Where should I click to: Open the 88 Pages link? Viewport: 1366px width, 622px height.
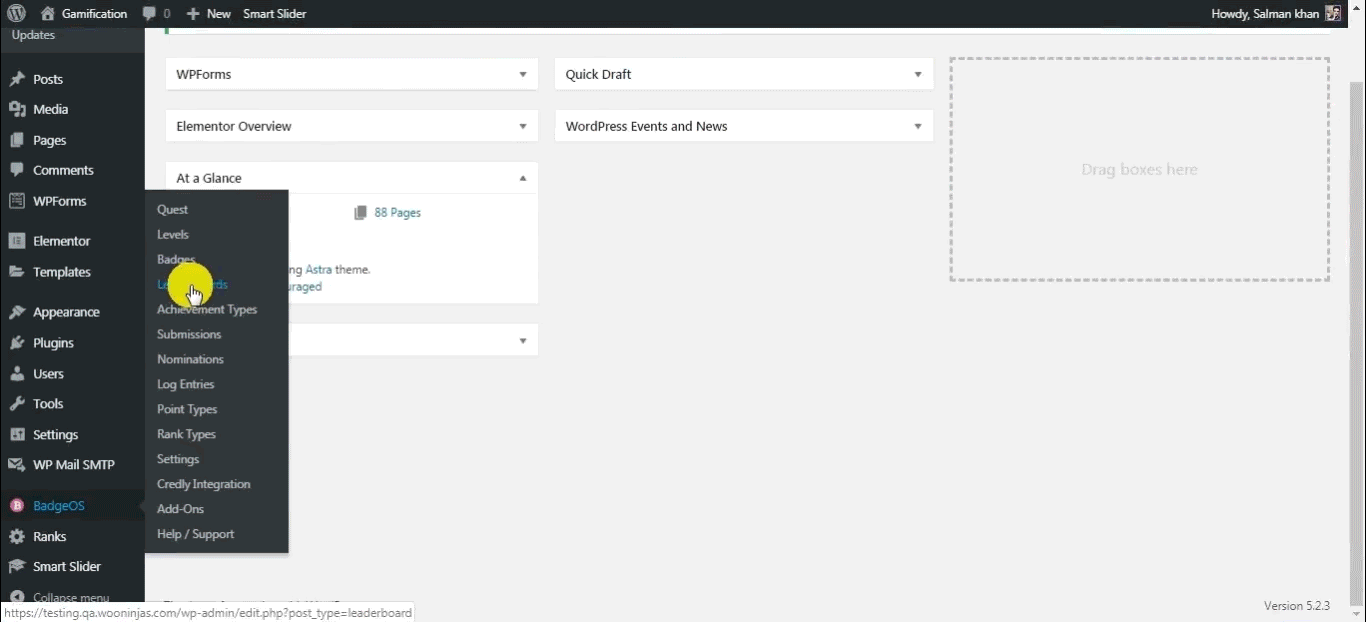[x=397, y=213]
